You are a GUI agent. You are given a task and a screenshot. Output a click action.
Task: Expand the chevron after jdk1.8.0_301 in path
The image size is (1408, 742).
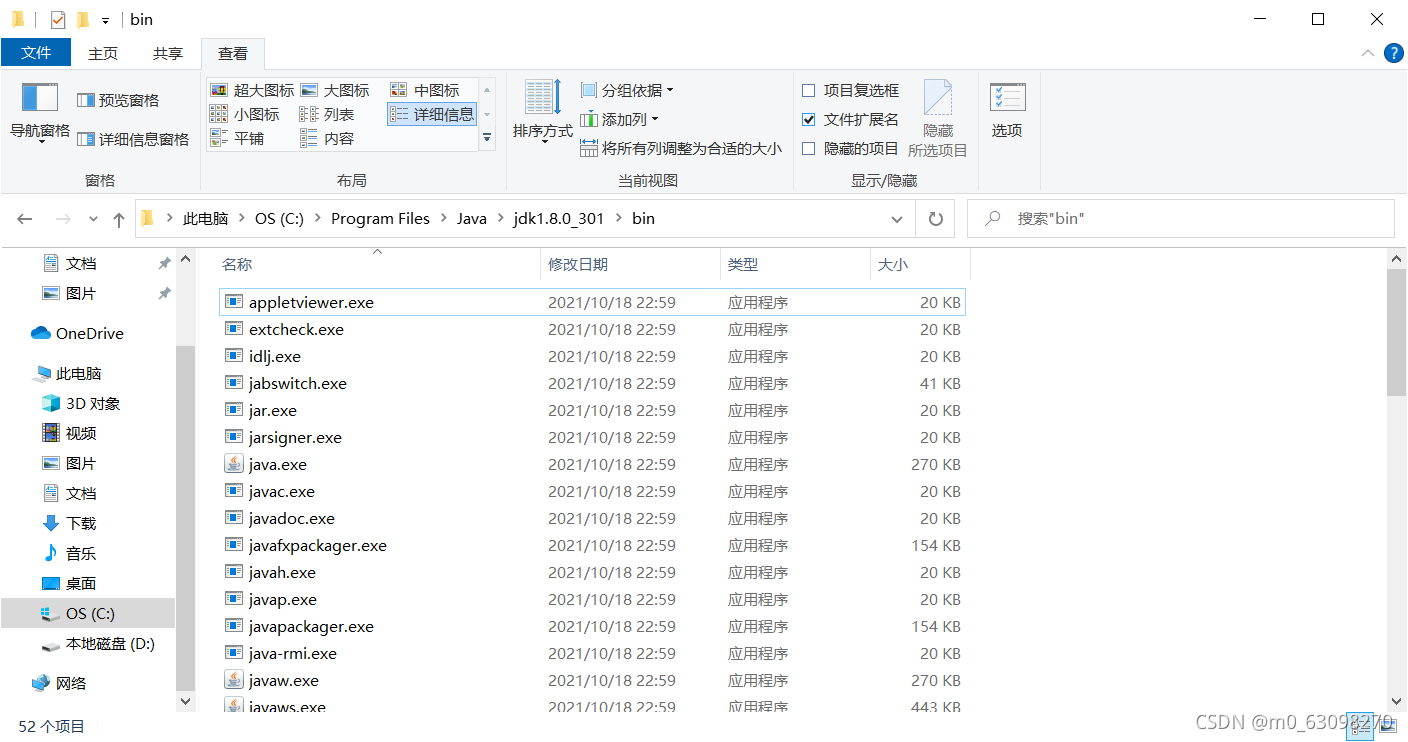point(619,218)
